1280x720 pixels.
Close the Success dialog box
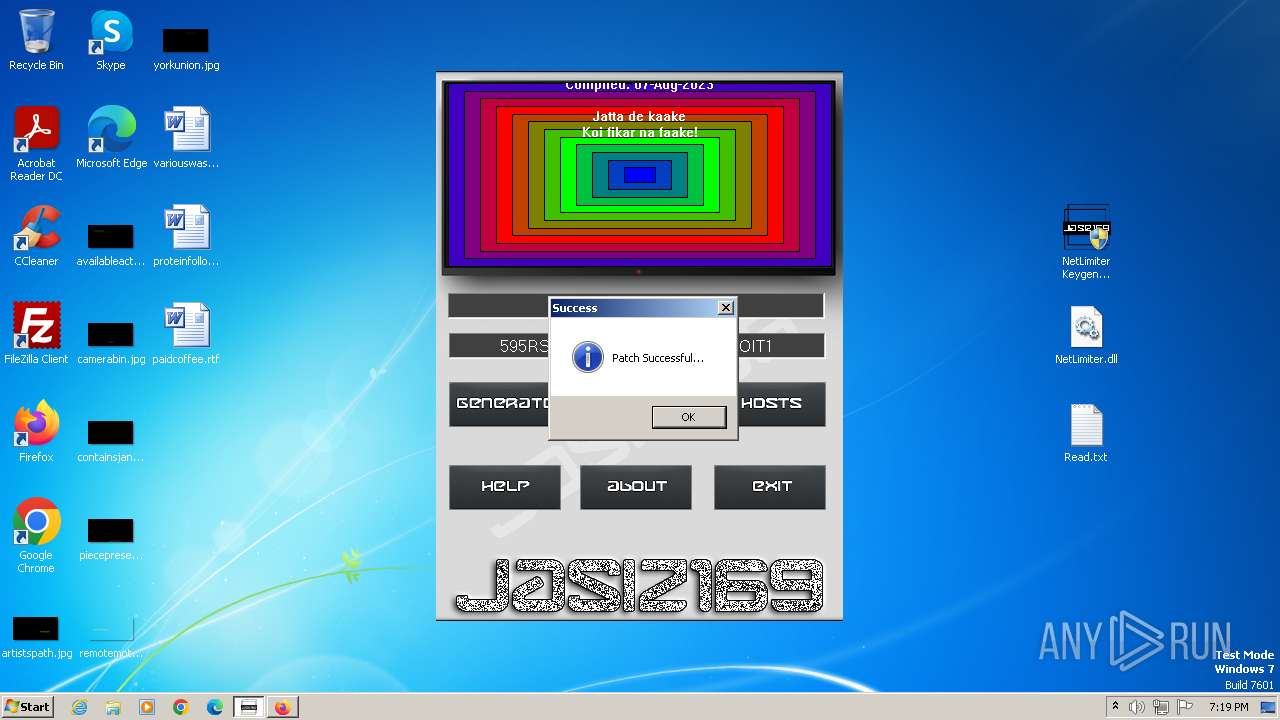(726, 308)
